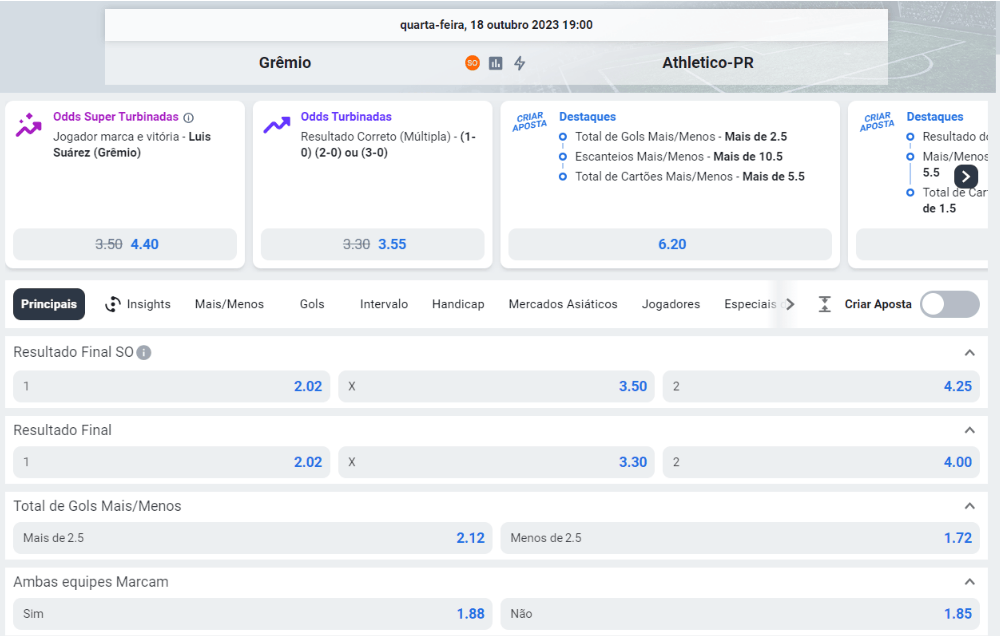The height and width of the screenshot is (636, 1000).
Task: Click the Escanteios Mais/Menos highlight line
Action: [679, 156]
